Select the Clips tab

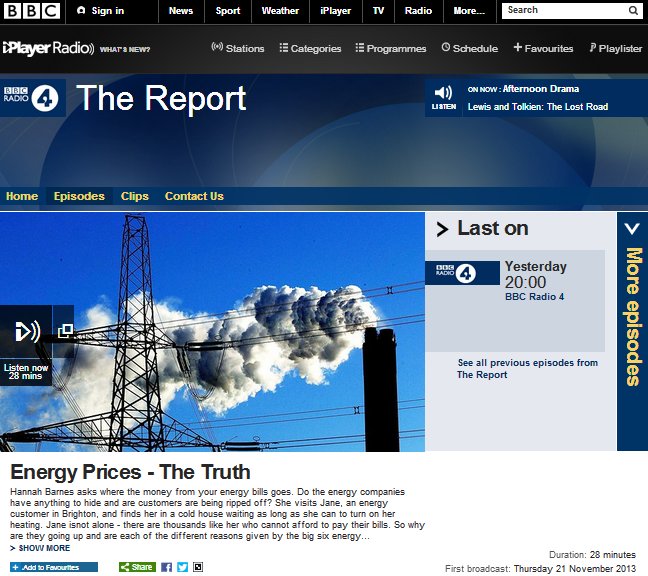pos(135,196)
